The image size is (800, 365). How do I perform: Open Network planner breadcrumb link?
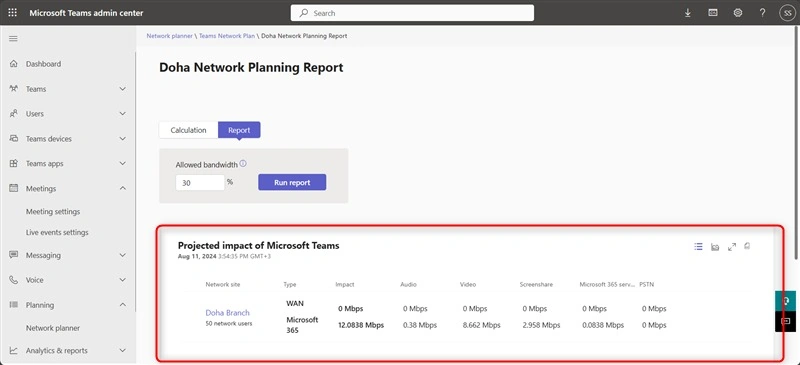169,36
